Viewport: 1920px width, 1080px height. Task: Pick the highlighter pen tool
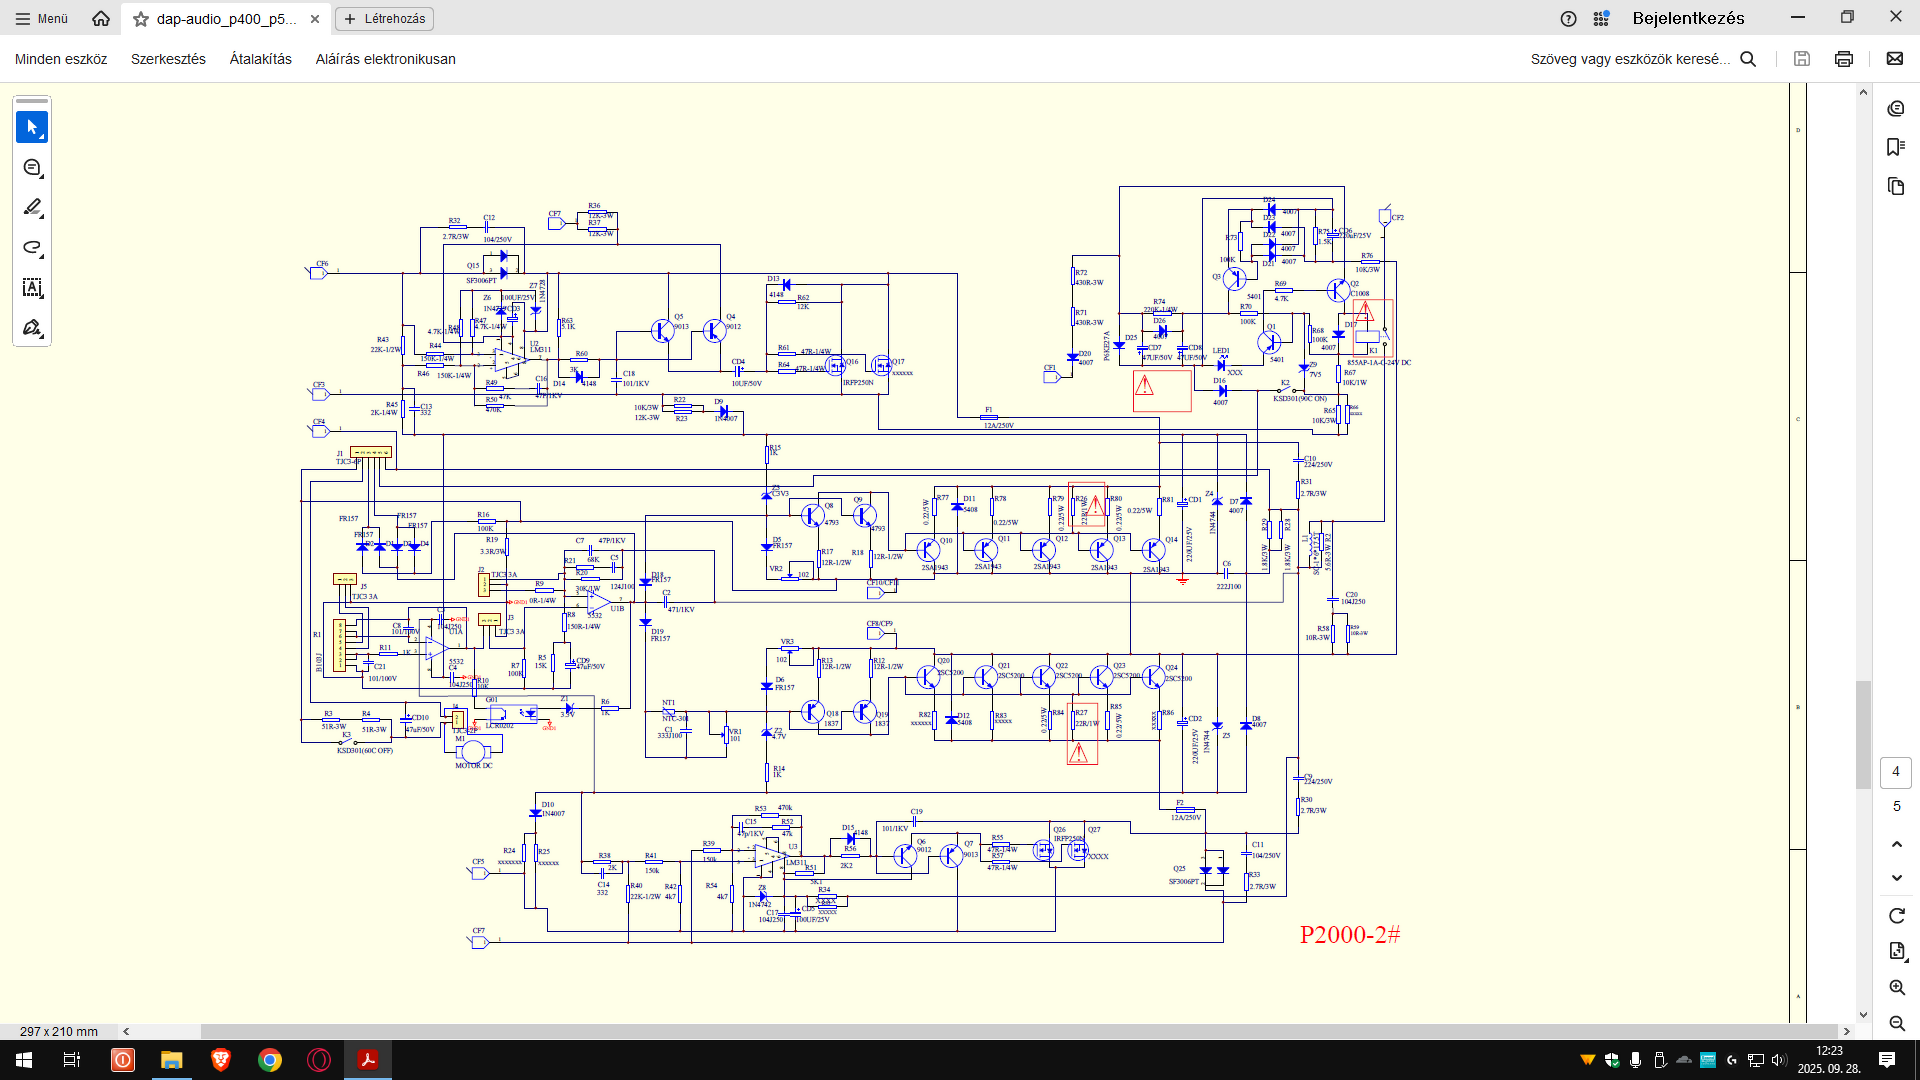[x=32, y=208]
